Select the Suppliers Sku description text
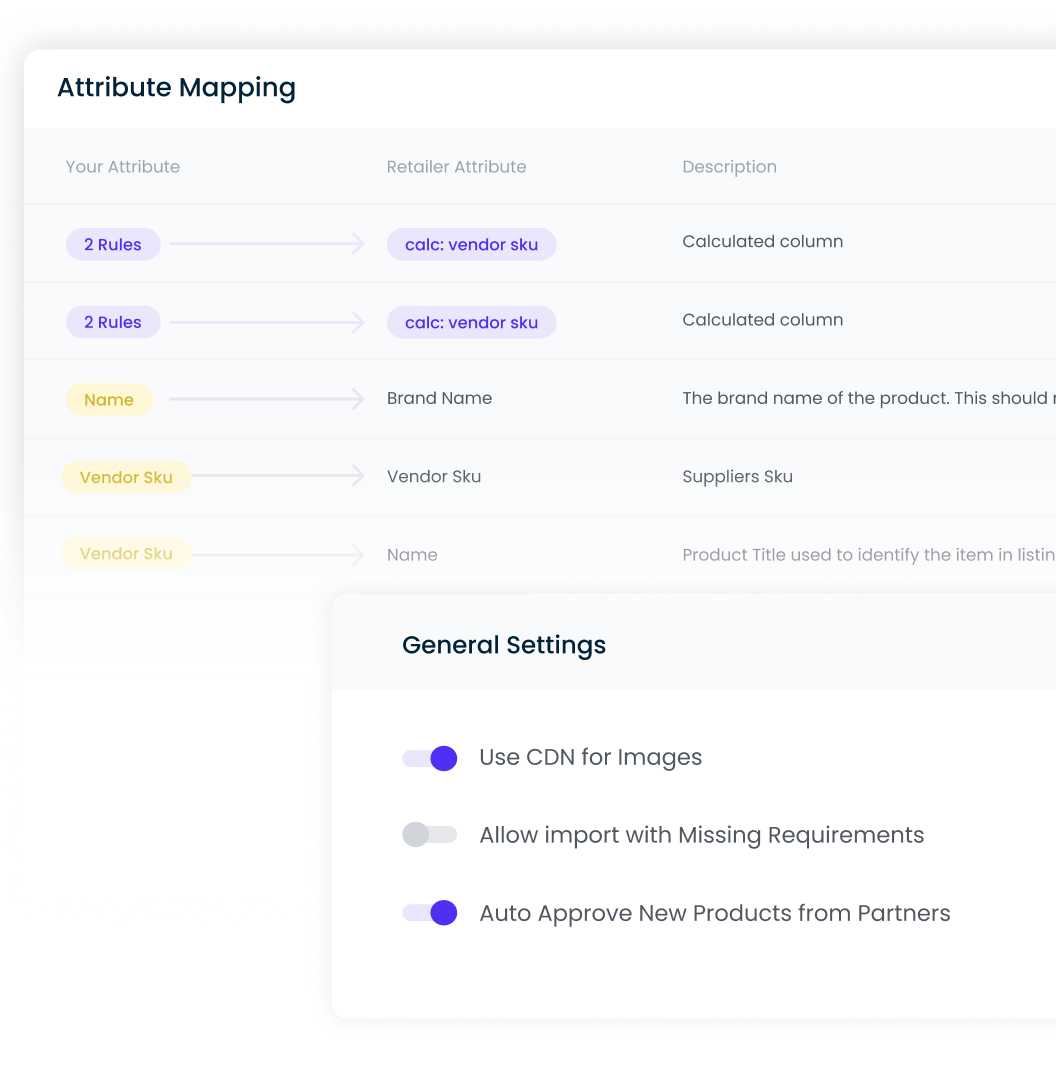Screen dimensions: 1056x1086 tap(737, 477)
